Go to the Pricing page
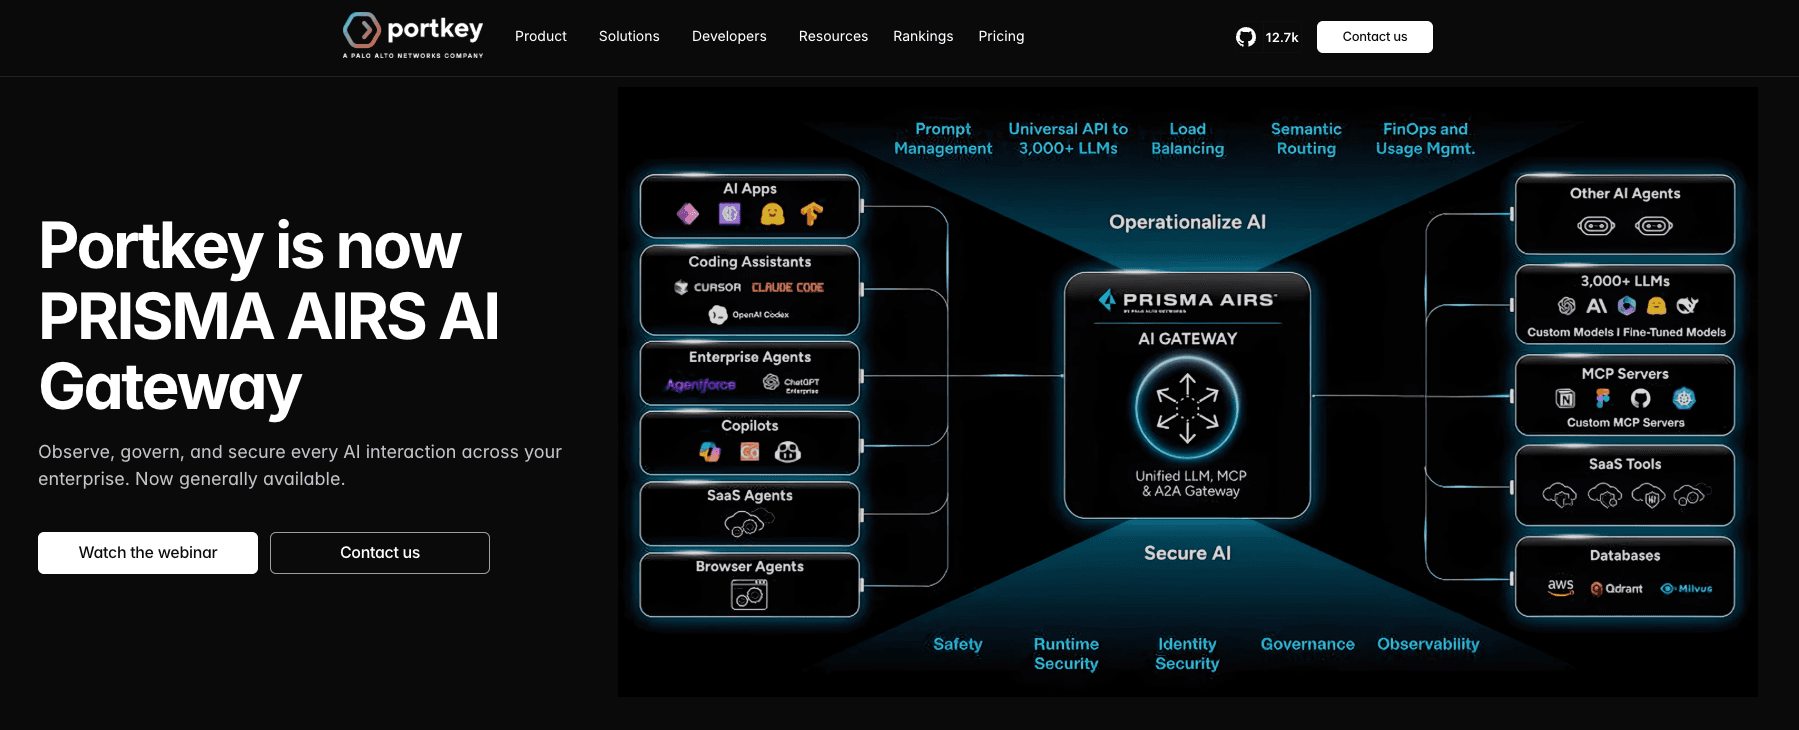Image resolution: width=1799 pixels, height=730 pixels. click(1001, 36)
